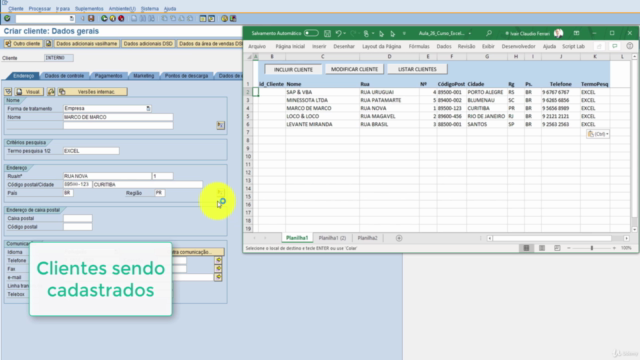Open the Desenvolvedor ribbon tab
The height and width of the screenshot is (360, 640).
518,47
